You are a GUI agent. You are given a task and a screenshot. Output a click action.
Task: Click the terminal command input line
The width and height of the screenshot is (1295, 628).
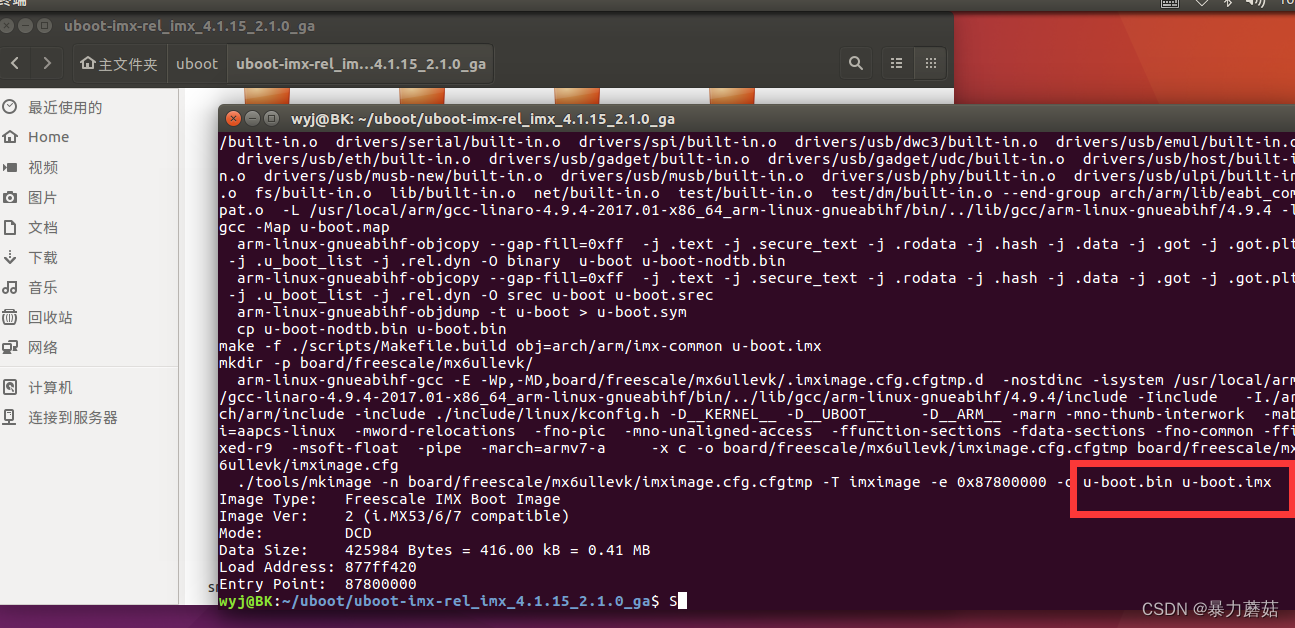pyautogui.click(x=683, y=600)
